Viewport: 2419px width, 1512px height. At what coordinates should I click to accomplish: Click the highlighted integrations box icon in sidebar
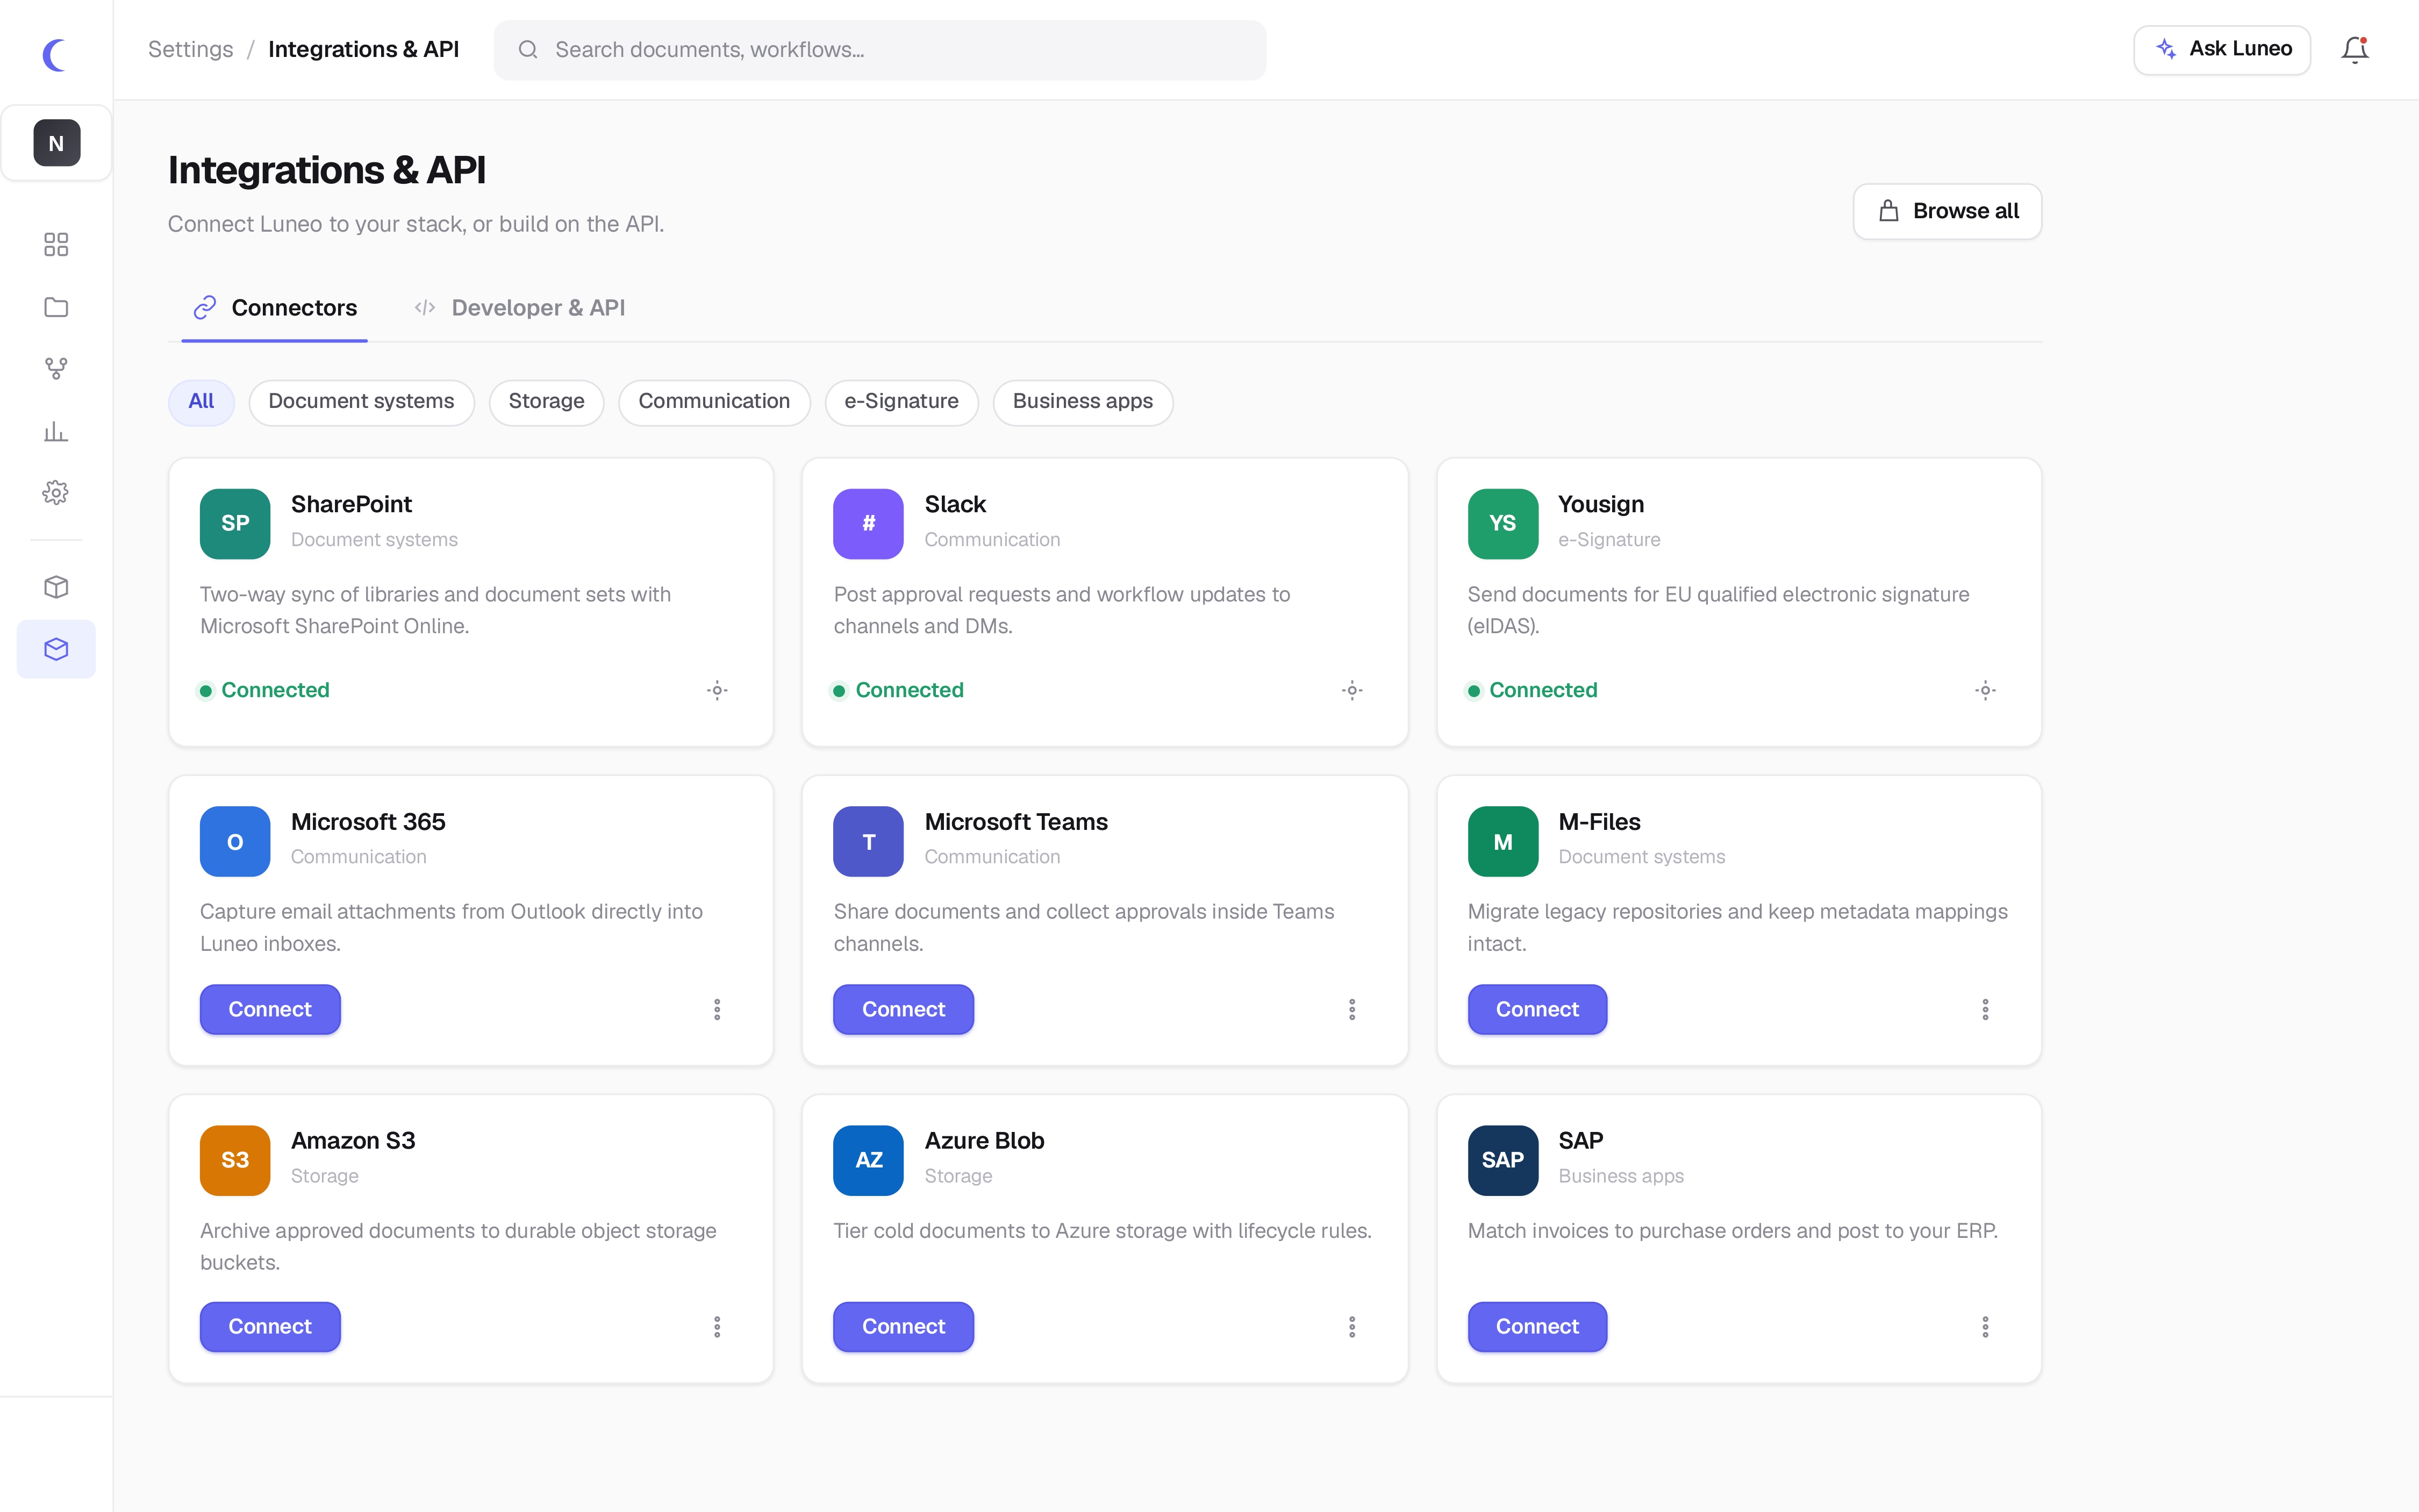point(56,649)
